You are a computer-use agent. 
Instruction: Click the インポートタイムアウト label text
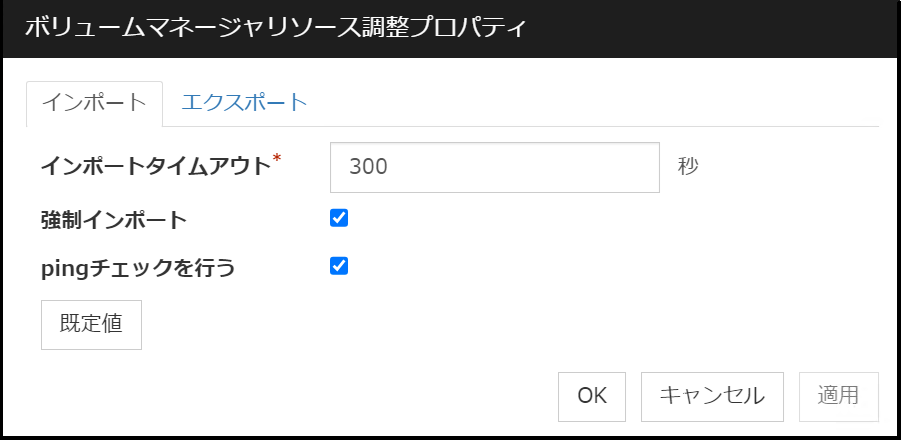click(156, 167)
